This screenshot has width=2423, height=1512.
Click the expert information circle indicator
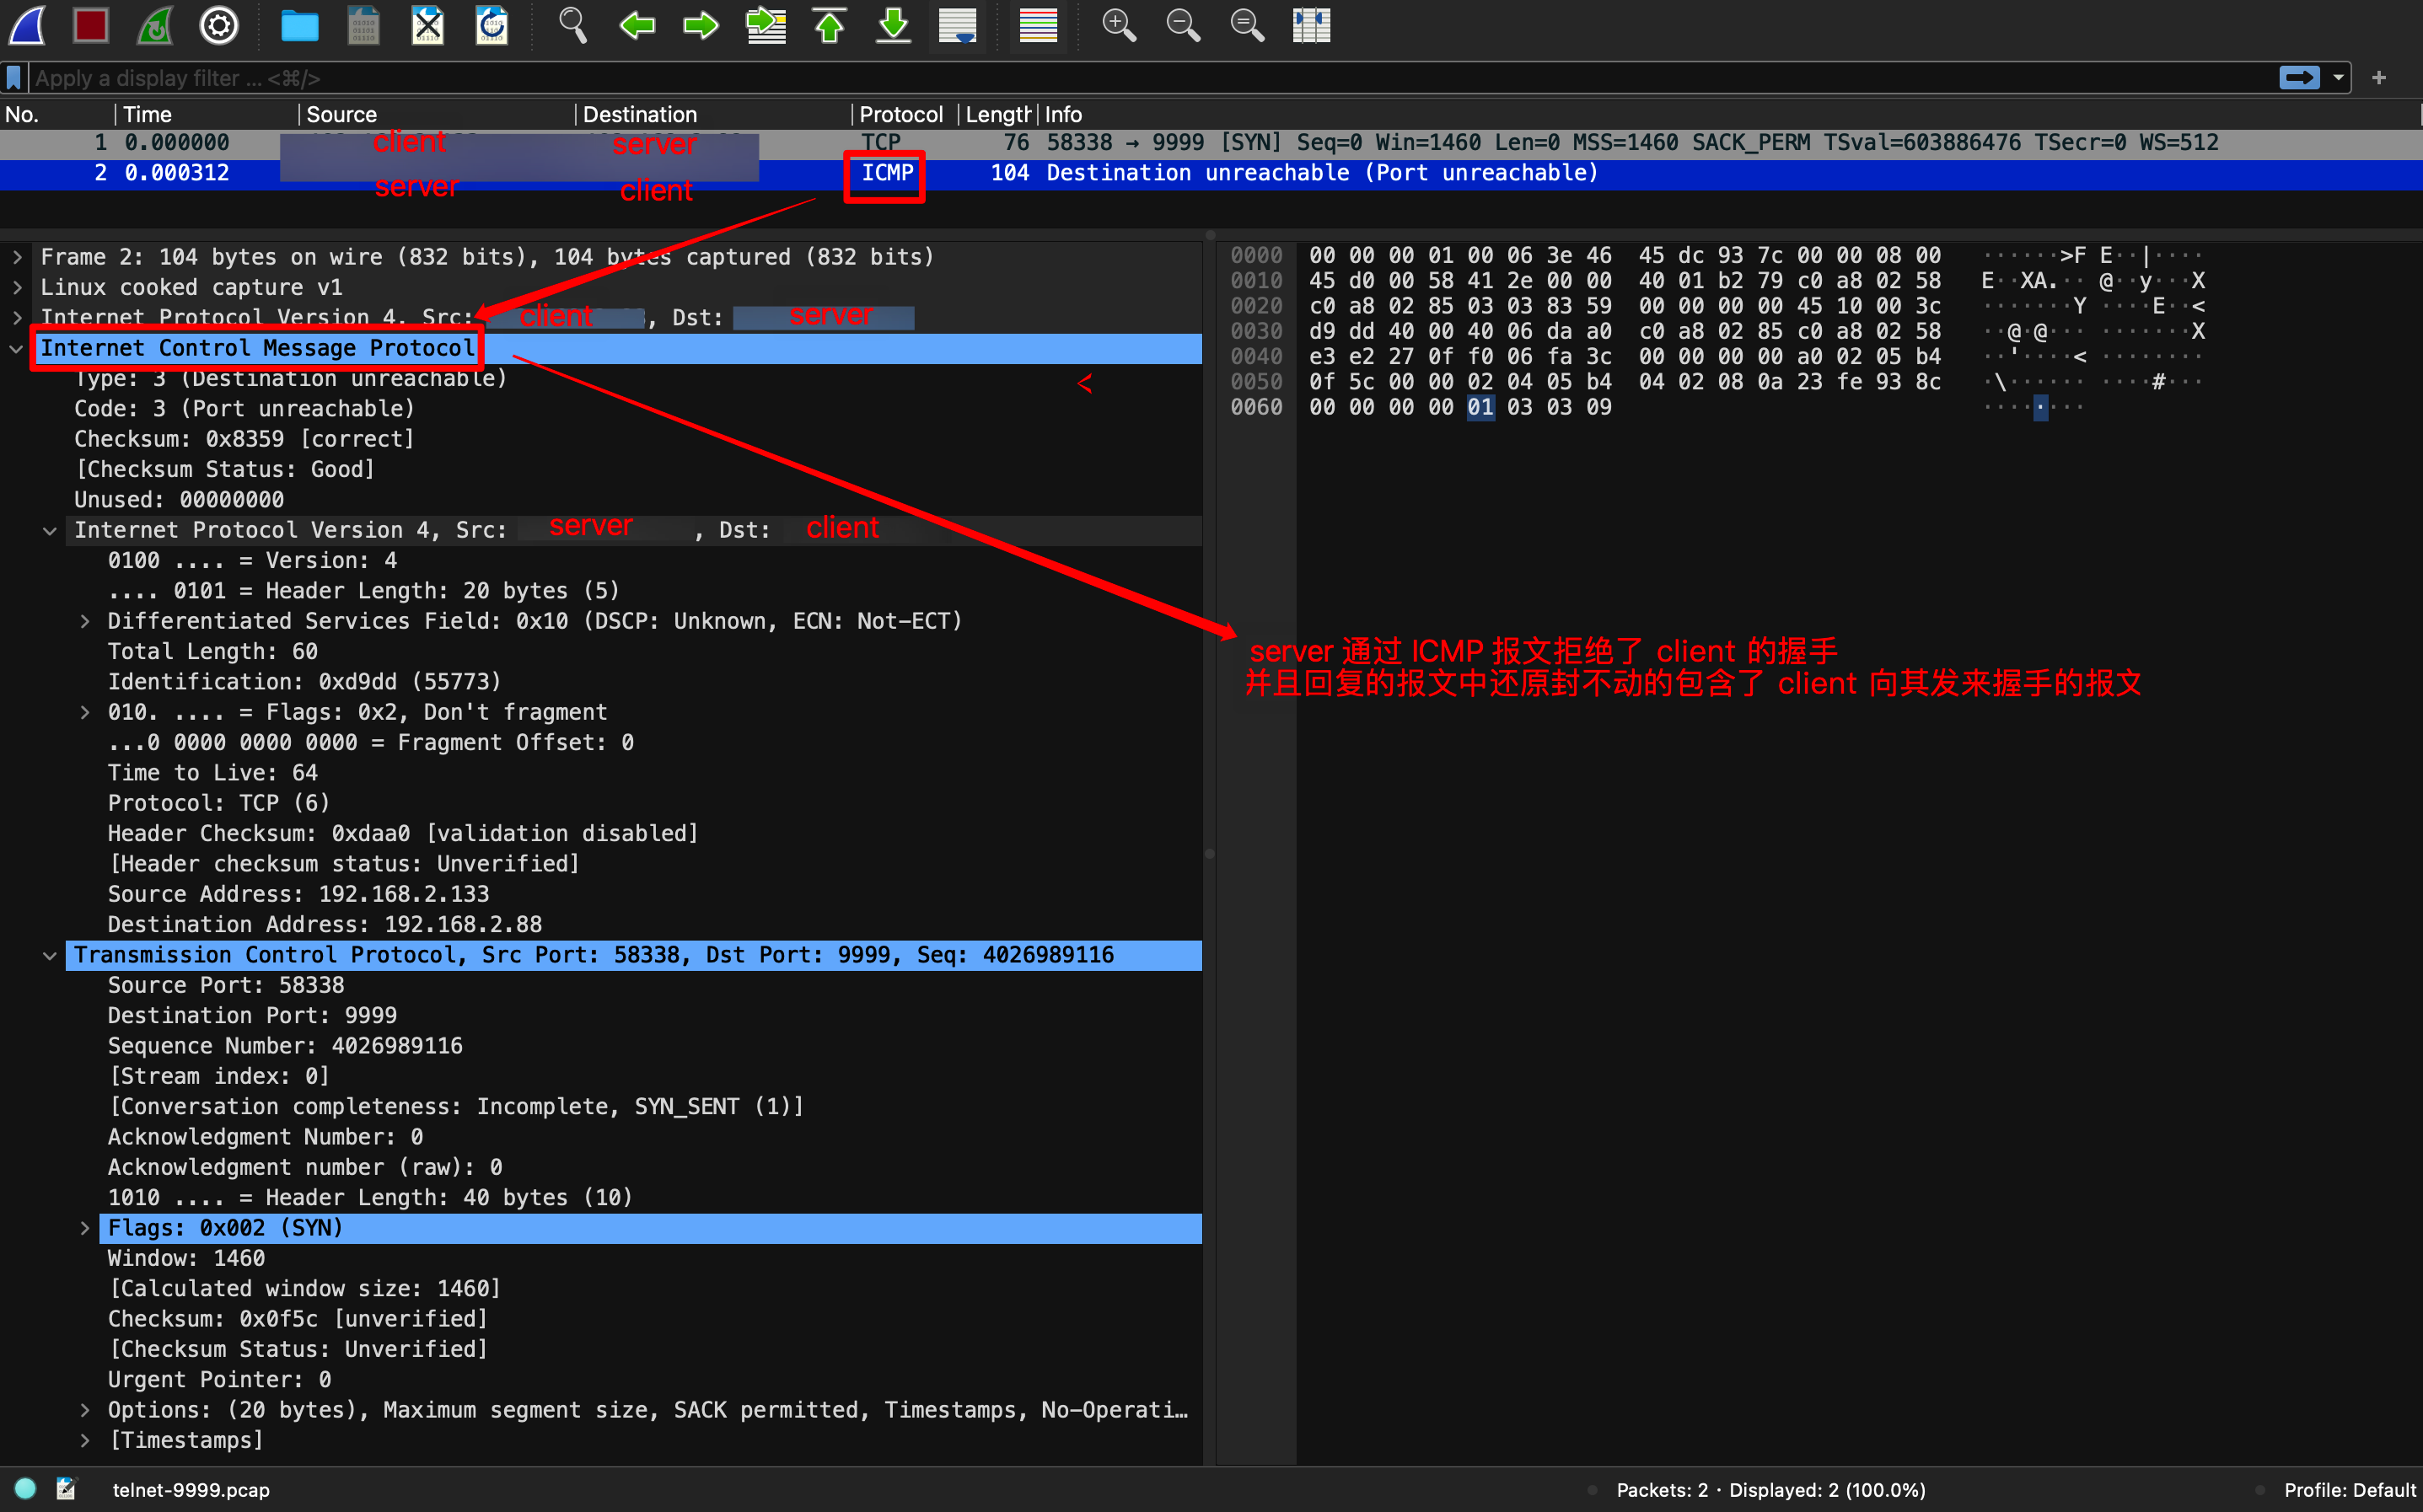(x=26, y=1489)
